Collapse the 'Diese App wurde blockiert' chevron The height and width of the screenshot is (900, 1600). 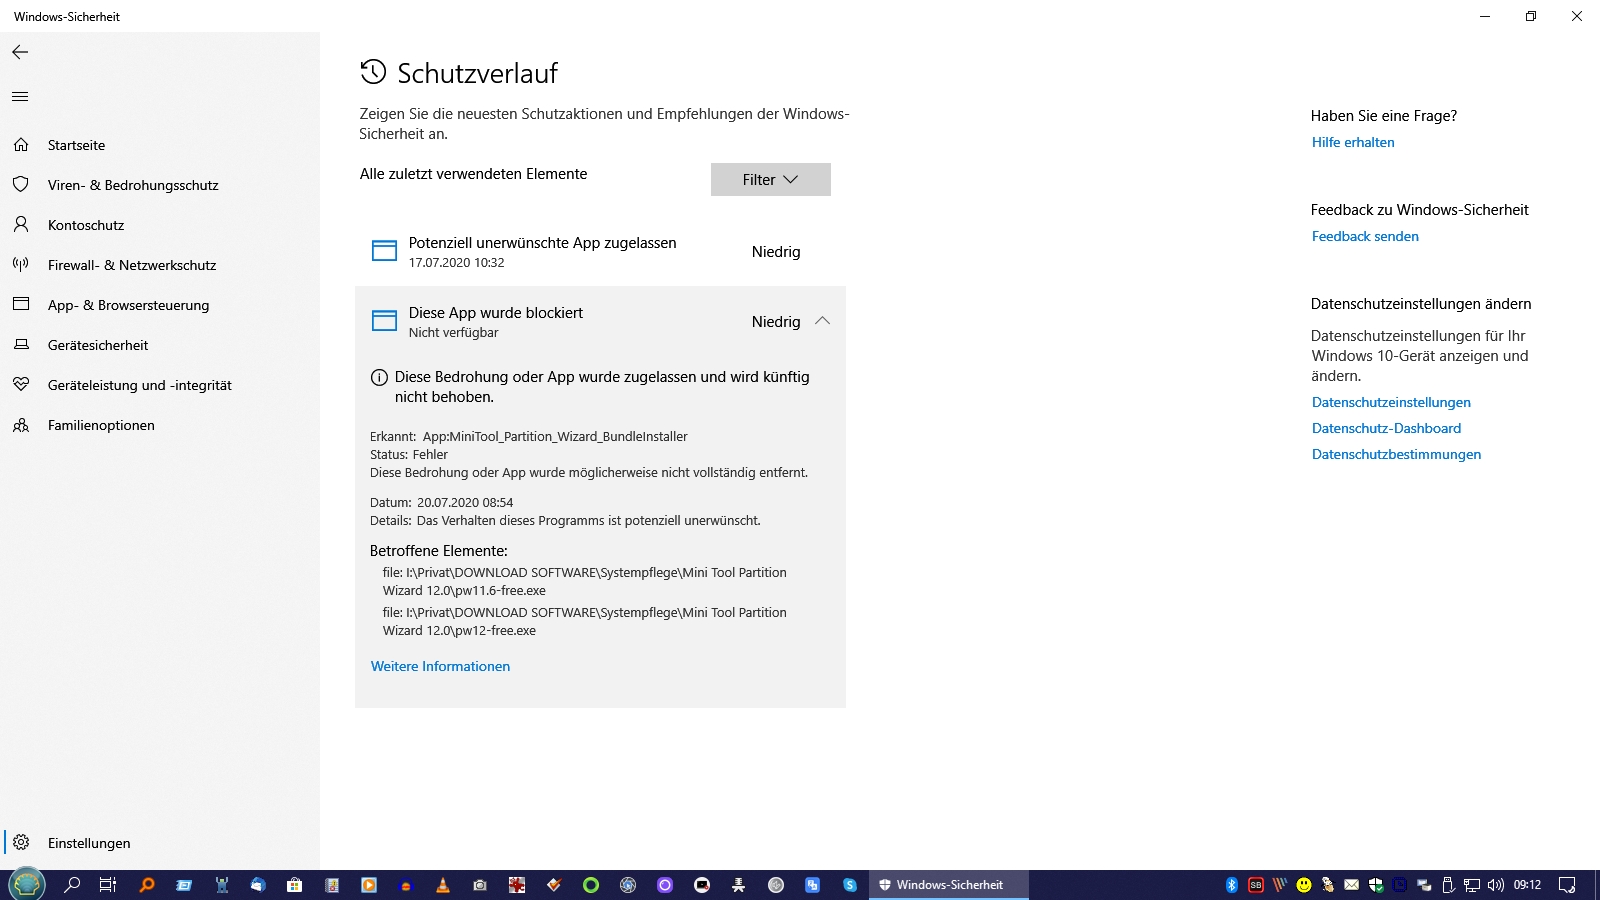[x=822, y=321]
